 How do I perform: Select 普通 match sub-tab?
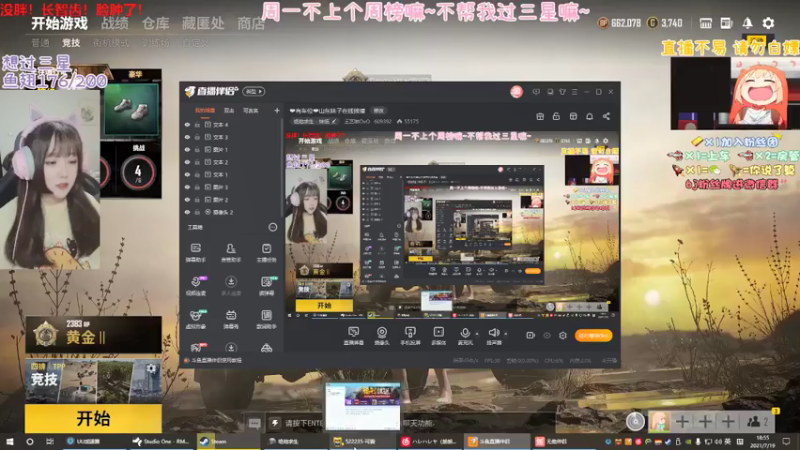[x=40, y=43]
